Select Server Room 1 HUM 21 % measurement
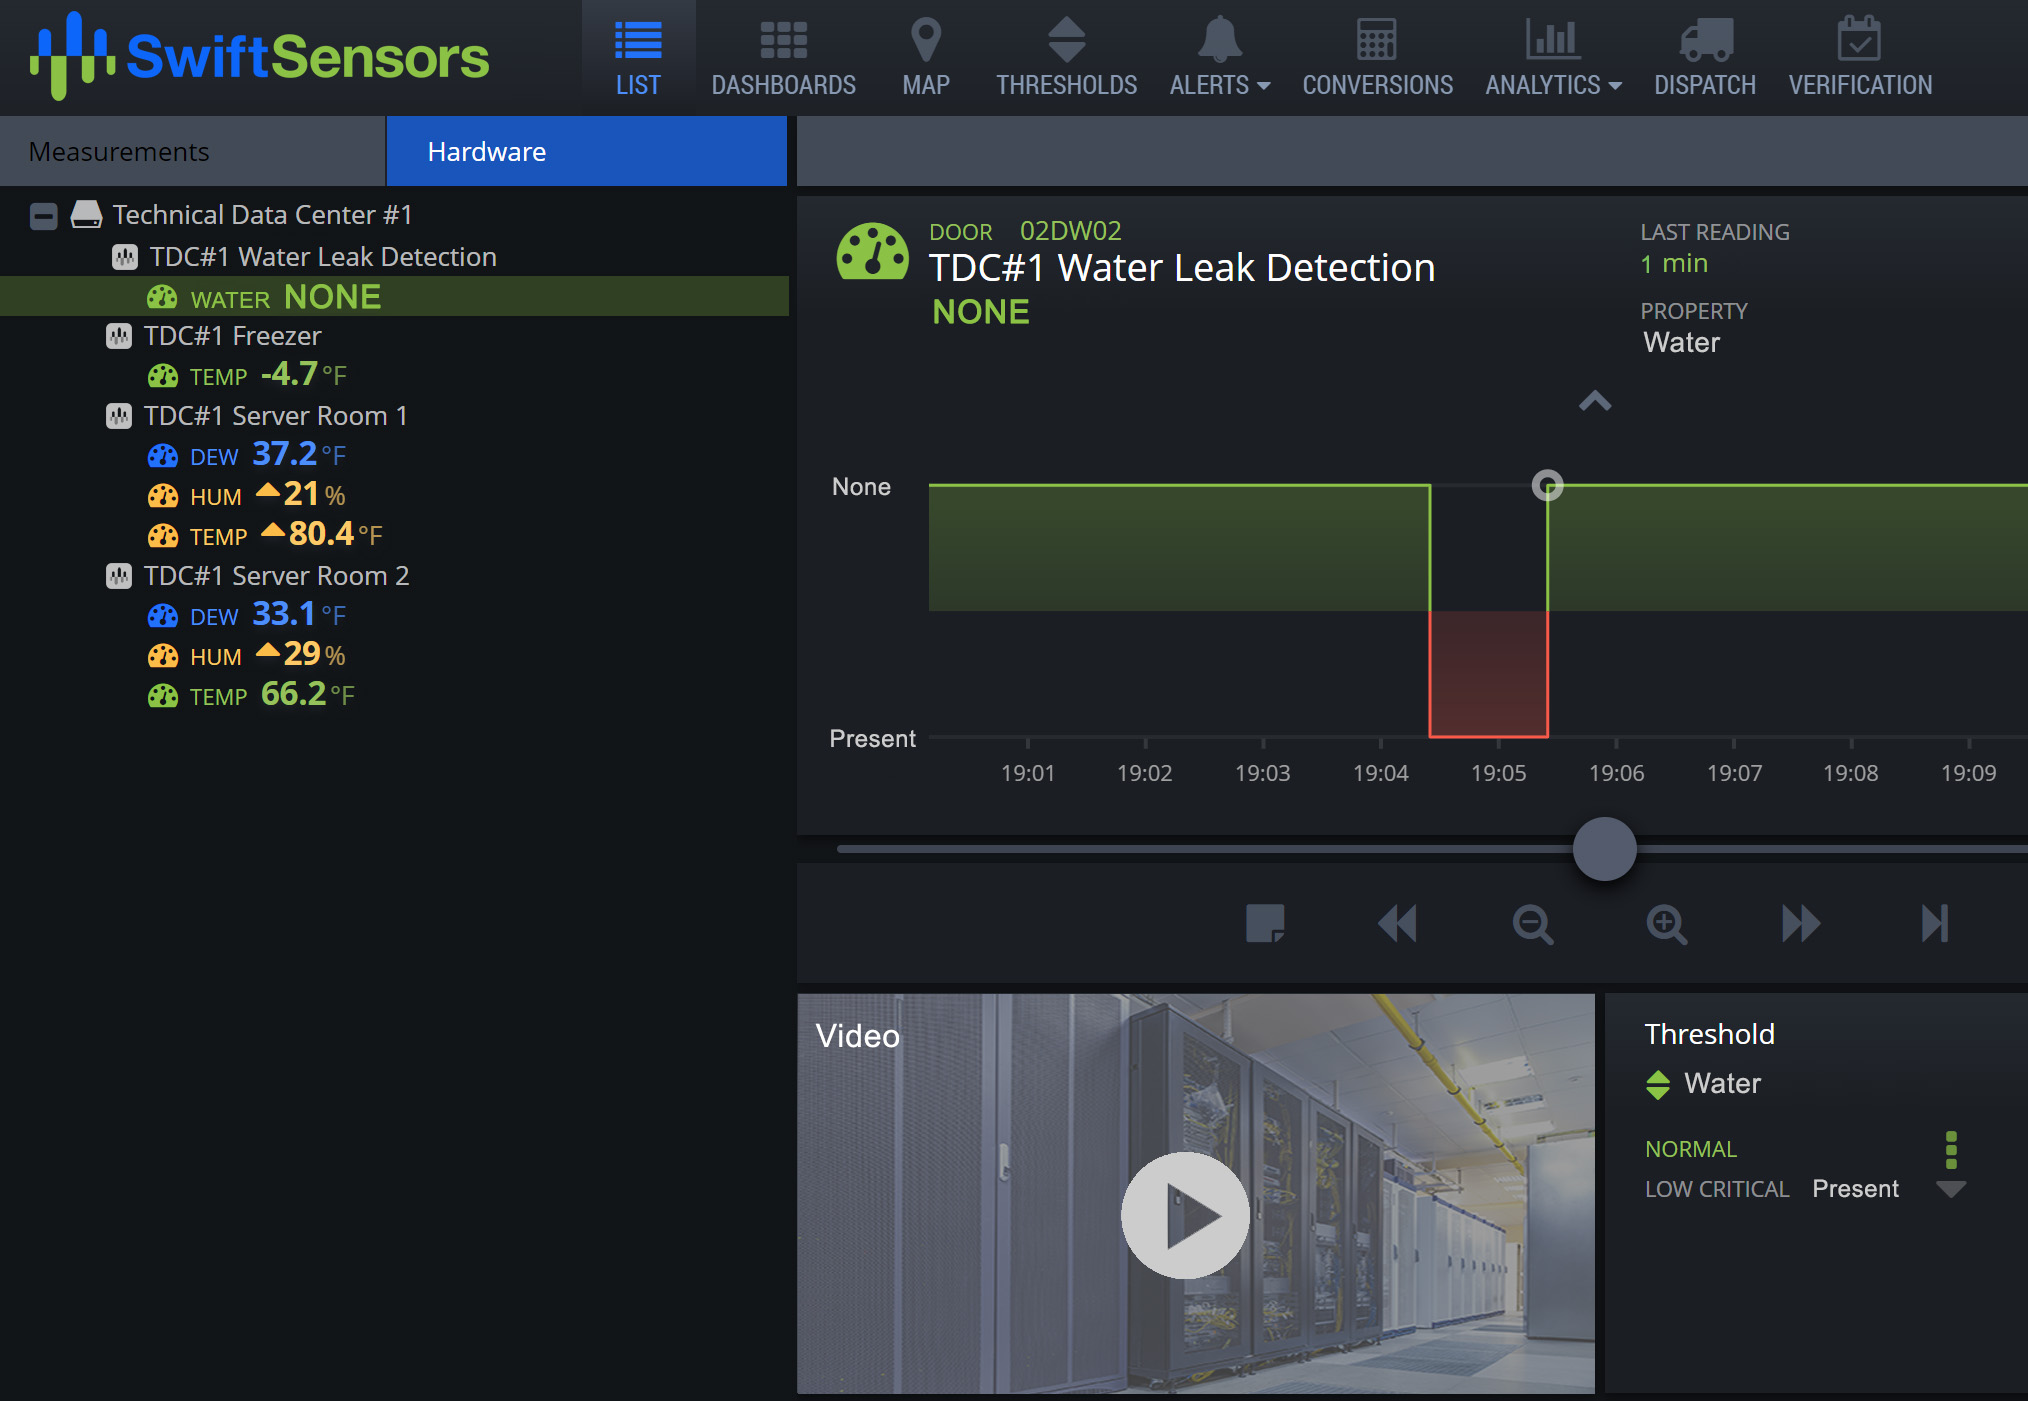Screen dimensions: 2028x1401 247,496
